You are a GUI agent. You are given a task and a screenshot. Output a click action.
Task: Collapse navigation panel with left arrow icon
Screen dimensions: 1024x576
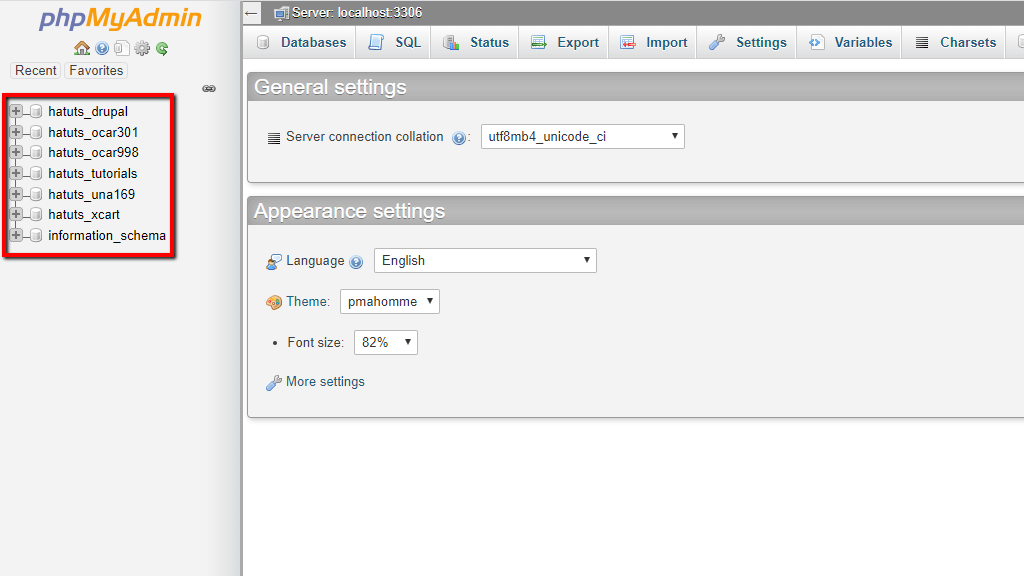(x=252, y=13)
